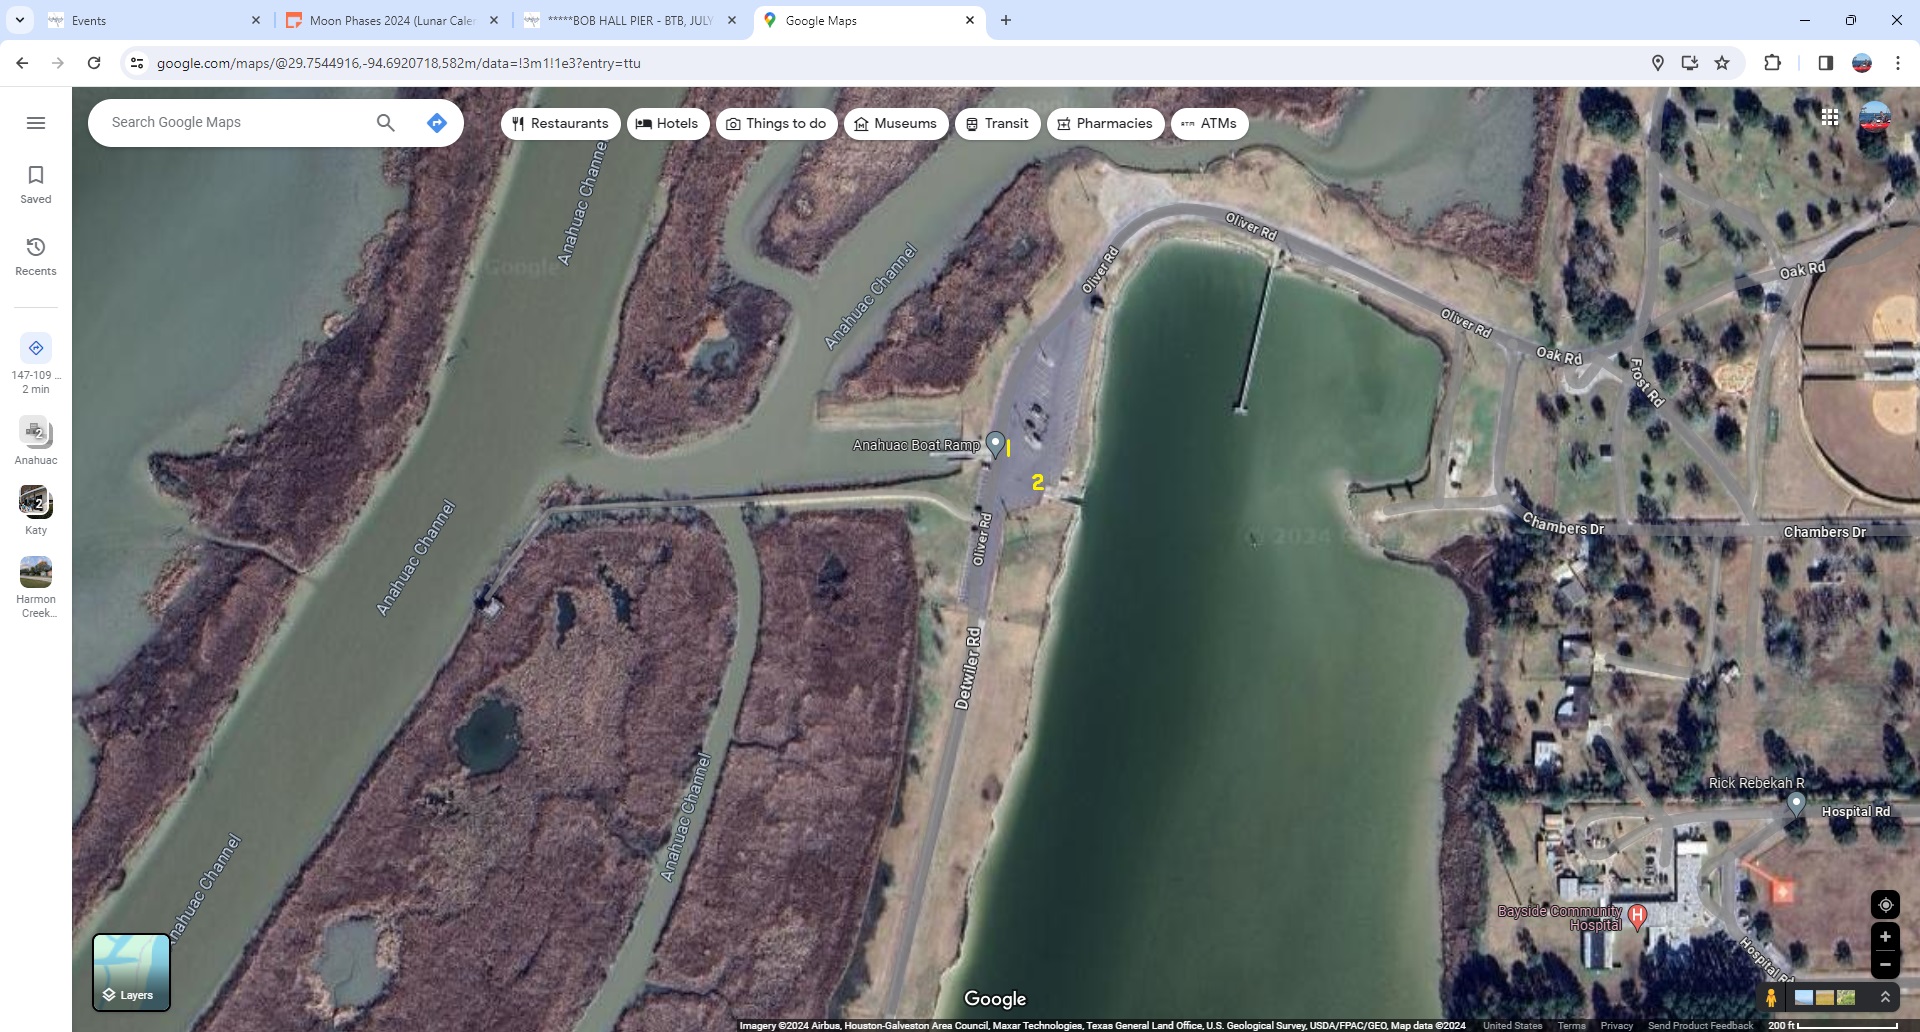Click the search magnifier icon

(385, 123)
